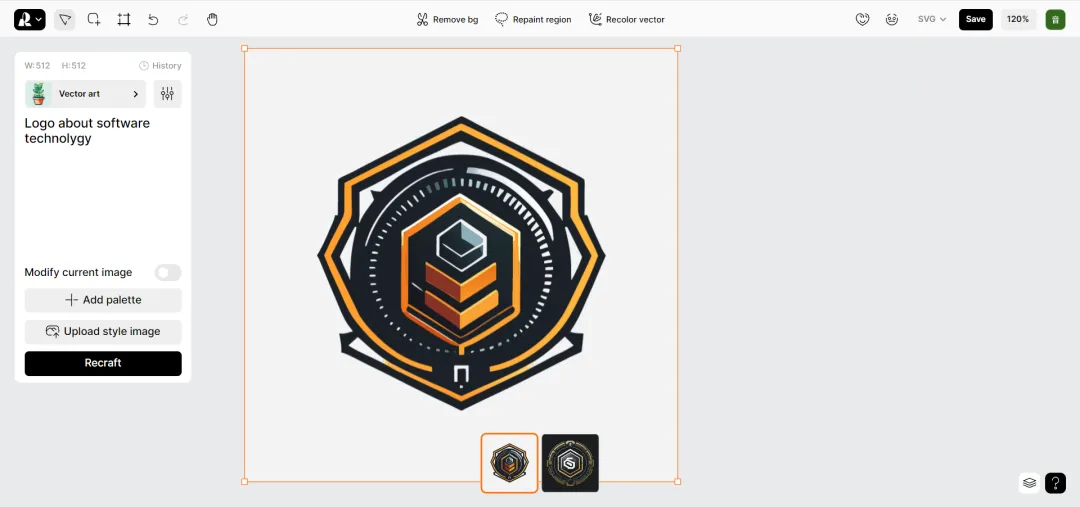Choose Recolor vector option
The width and height of the screenshot is (1080, 507).
pyautogui.click(x=626, y=19)
